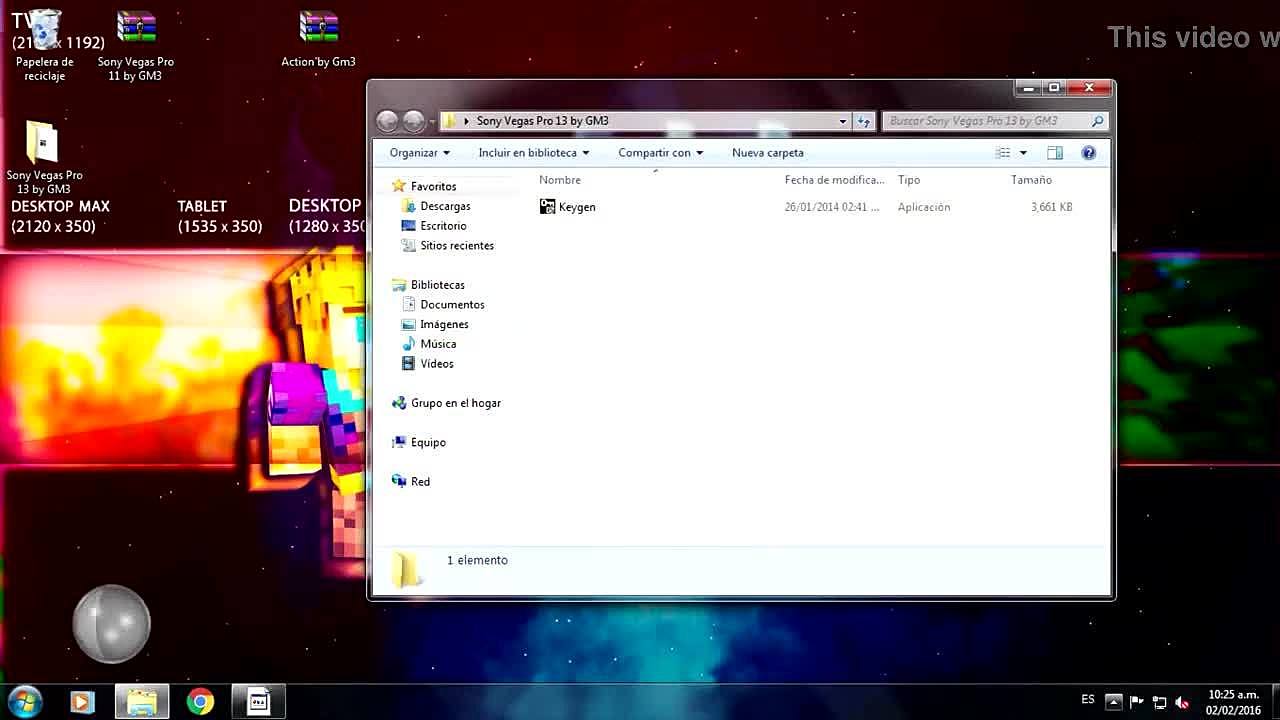Click the Nueva carpeta button
Screen dimensions: 1280x720
pos(767,153)
